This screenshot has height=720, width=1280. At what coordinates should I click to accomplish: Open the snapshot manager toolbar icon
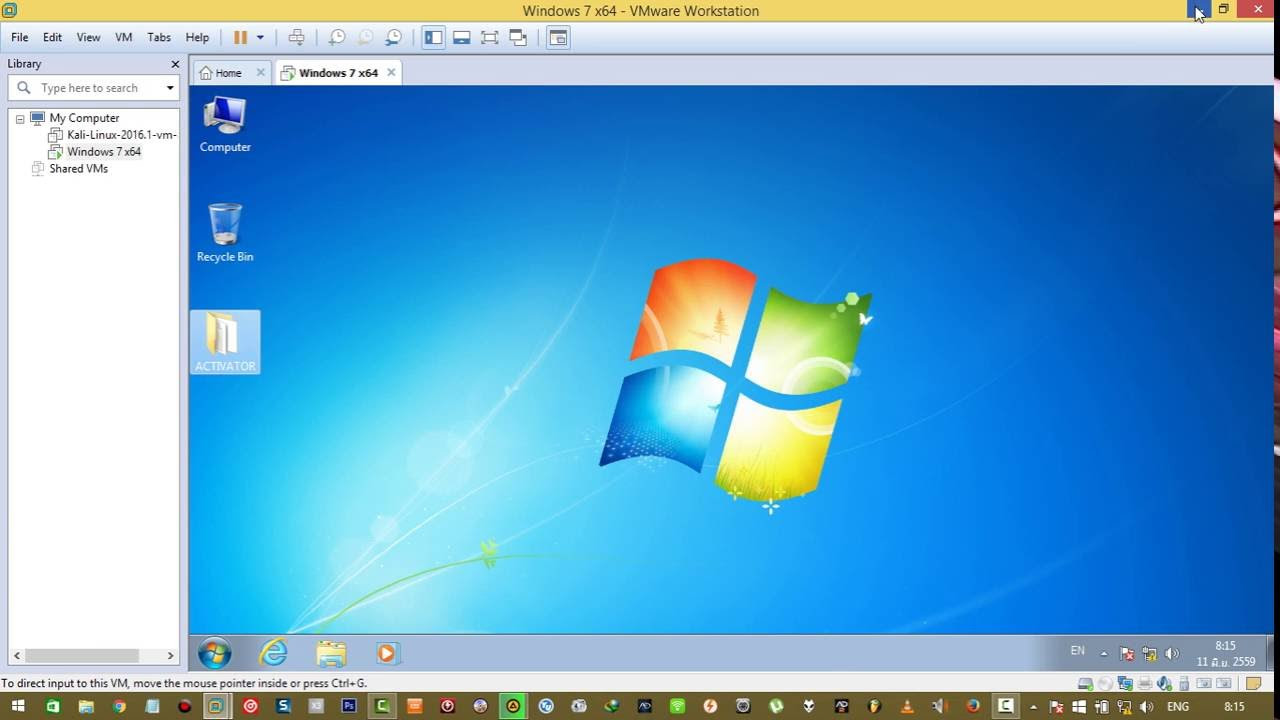tap(394, 37)
